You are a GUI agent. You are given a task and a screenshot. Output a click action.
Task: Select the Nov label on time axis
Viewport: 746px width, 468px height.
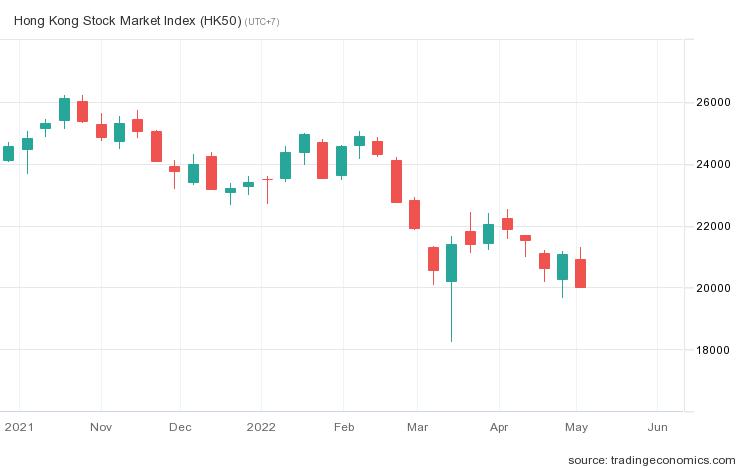[x=100, y=426]
